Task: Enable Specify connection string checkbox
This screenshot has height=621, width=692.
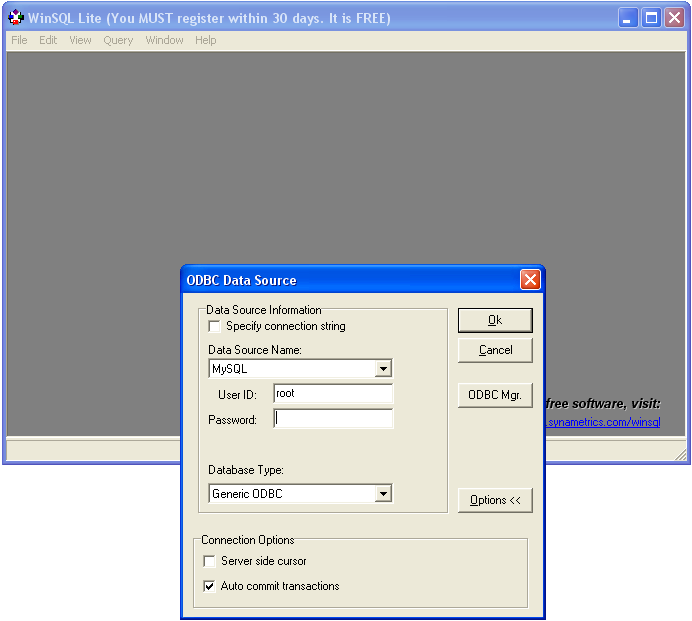Action: tap(214, 326)
